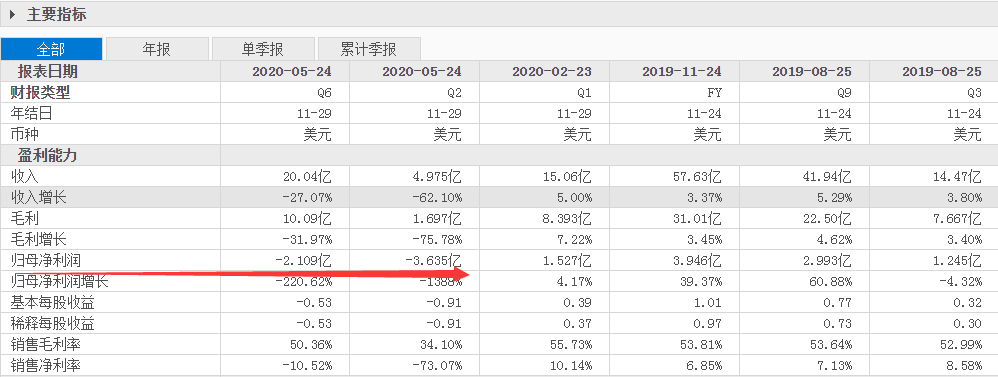
Task: Select the 销售净利率 row label
Action: [45, 366]
